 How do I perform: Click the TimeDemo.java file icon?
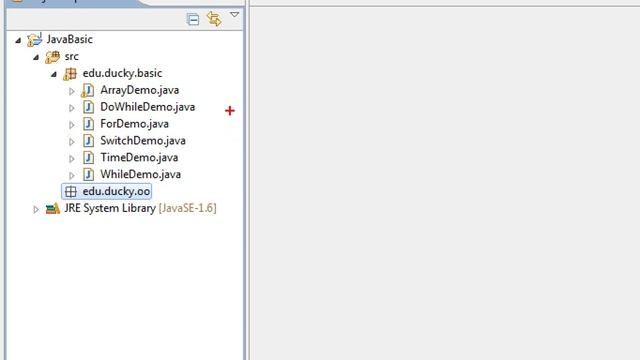click(x=88, y=158)
